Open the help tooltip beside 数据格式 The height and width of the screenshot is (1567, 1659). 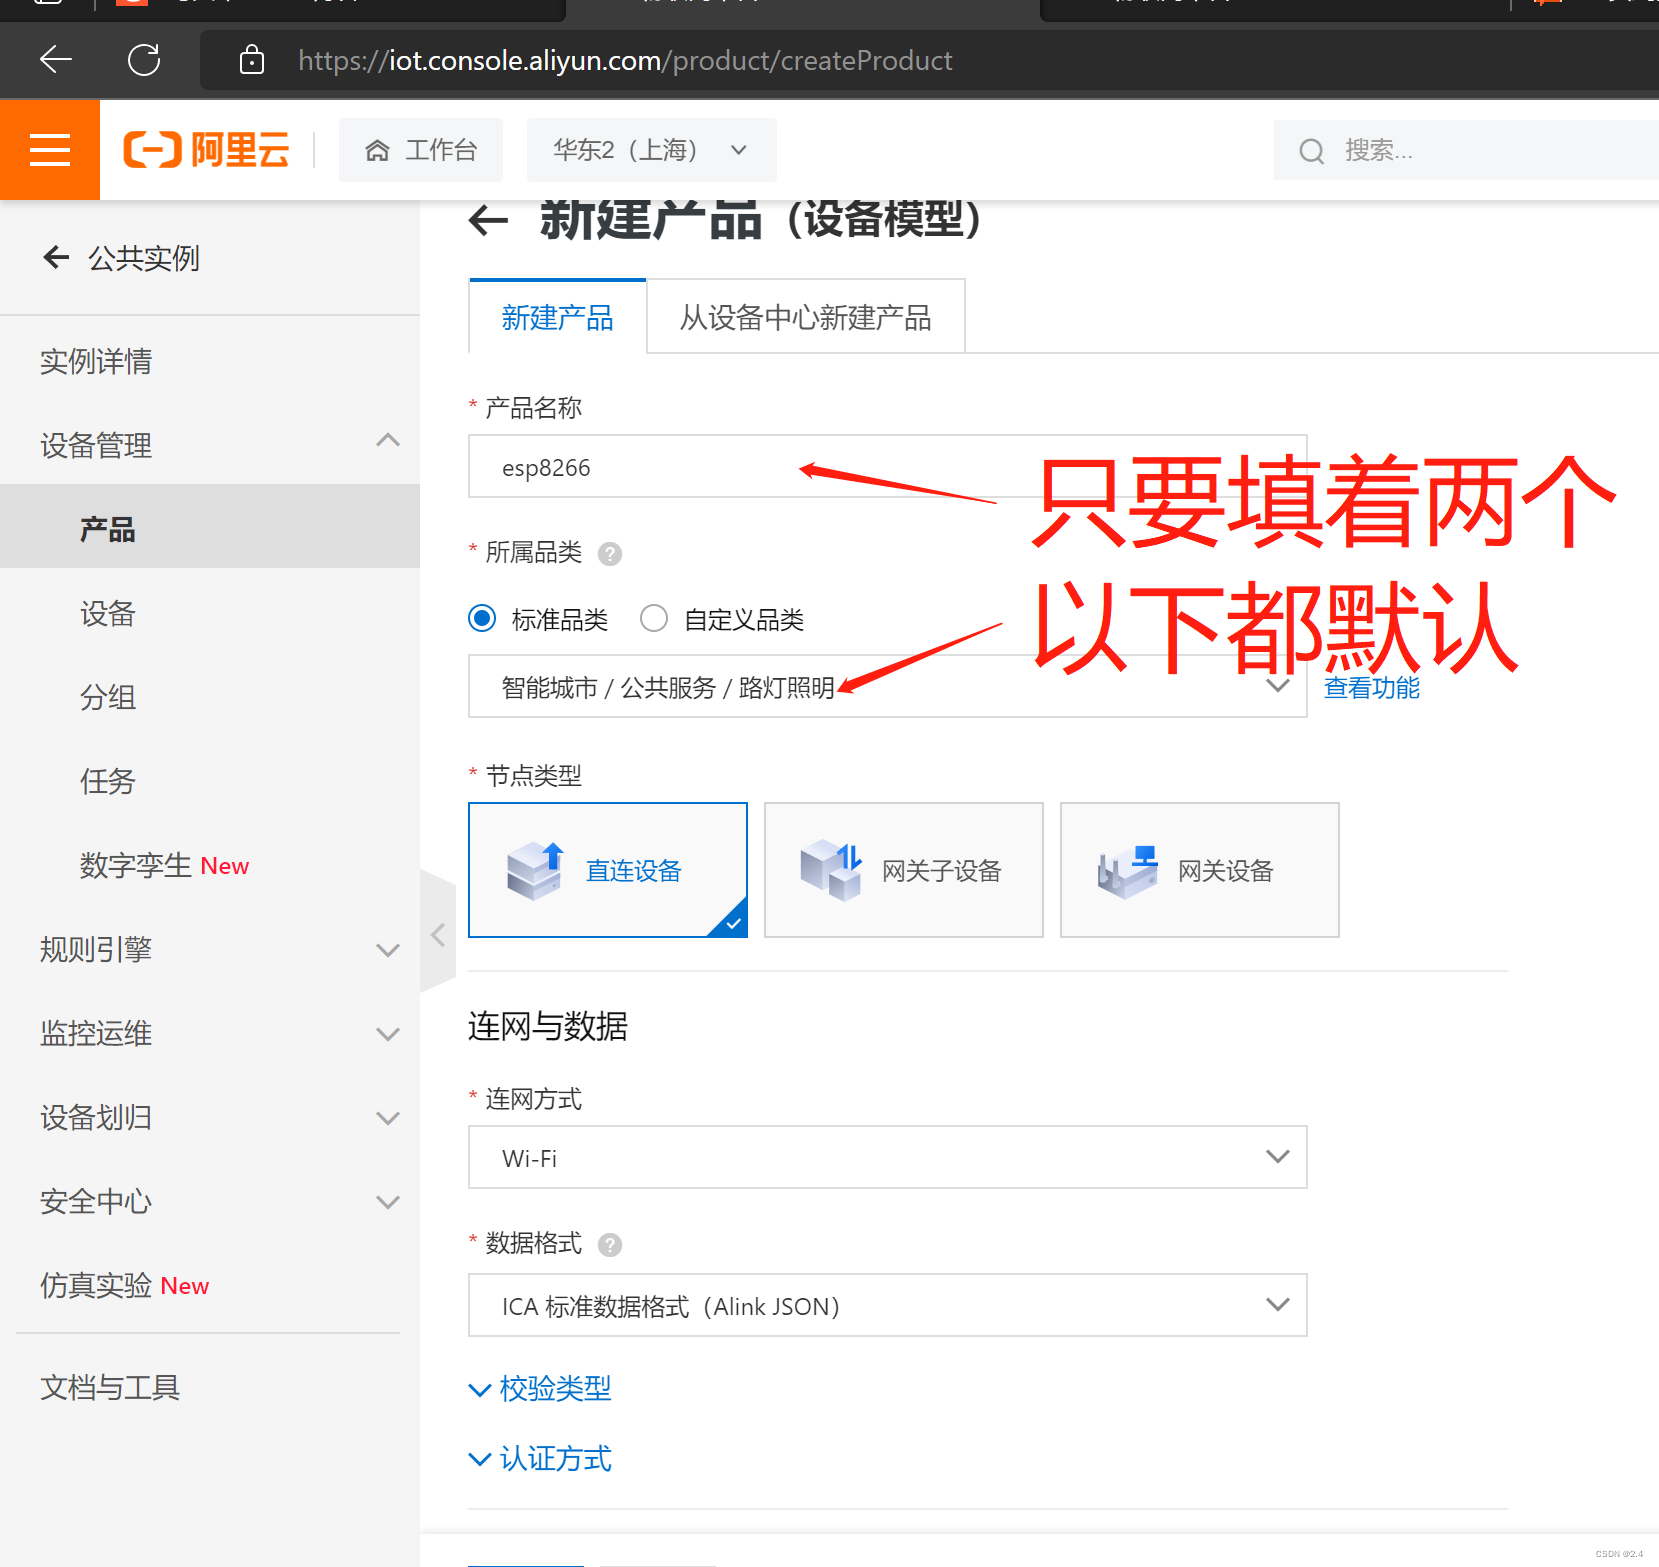[610, 1244]
